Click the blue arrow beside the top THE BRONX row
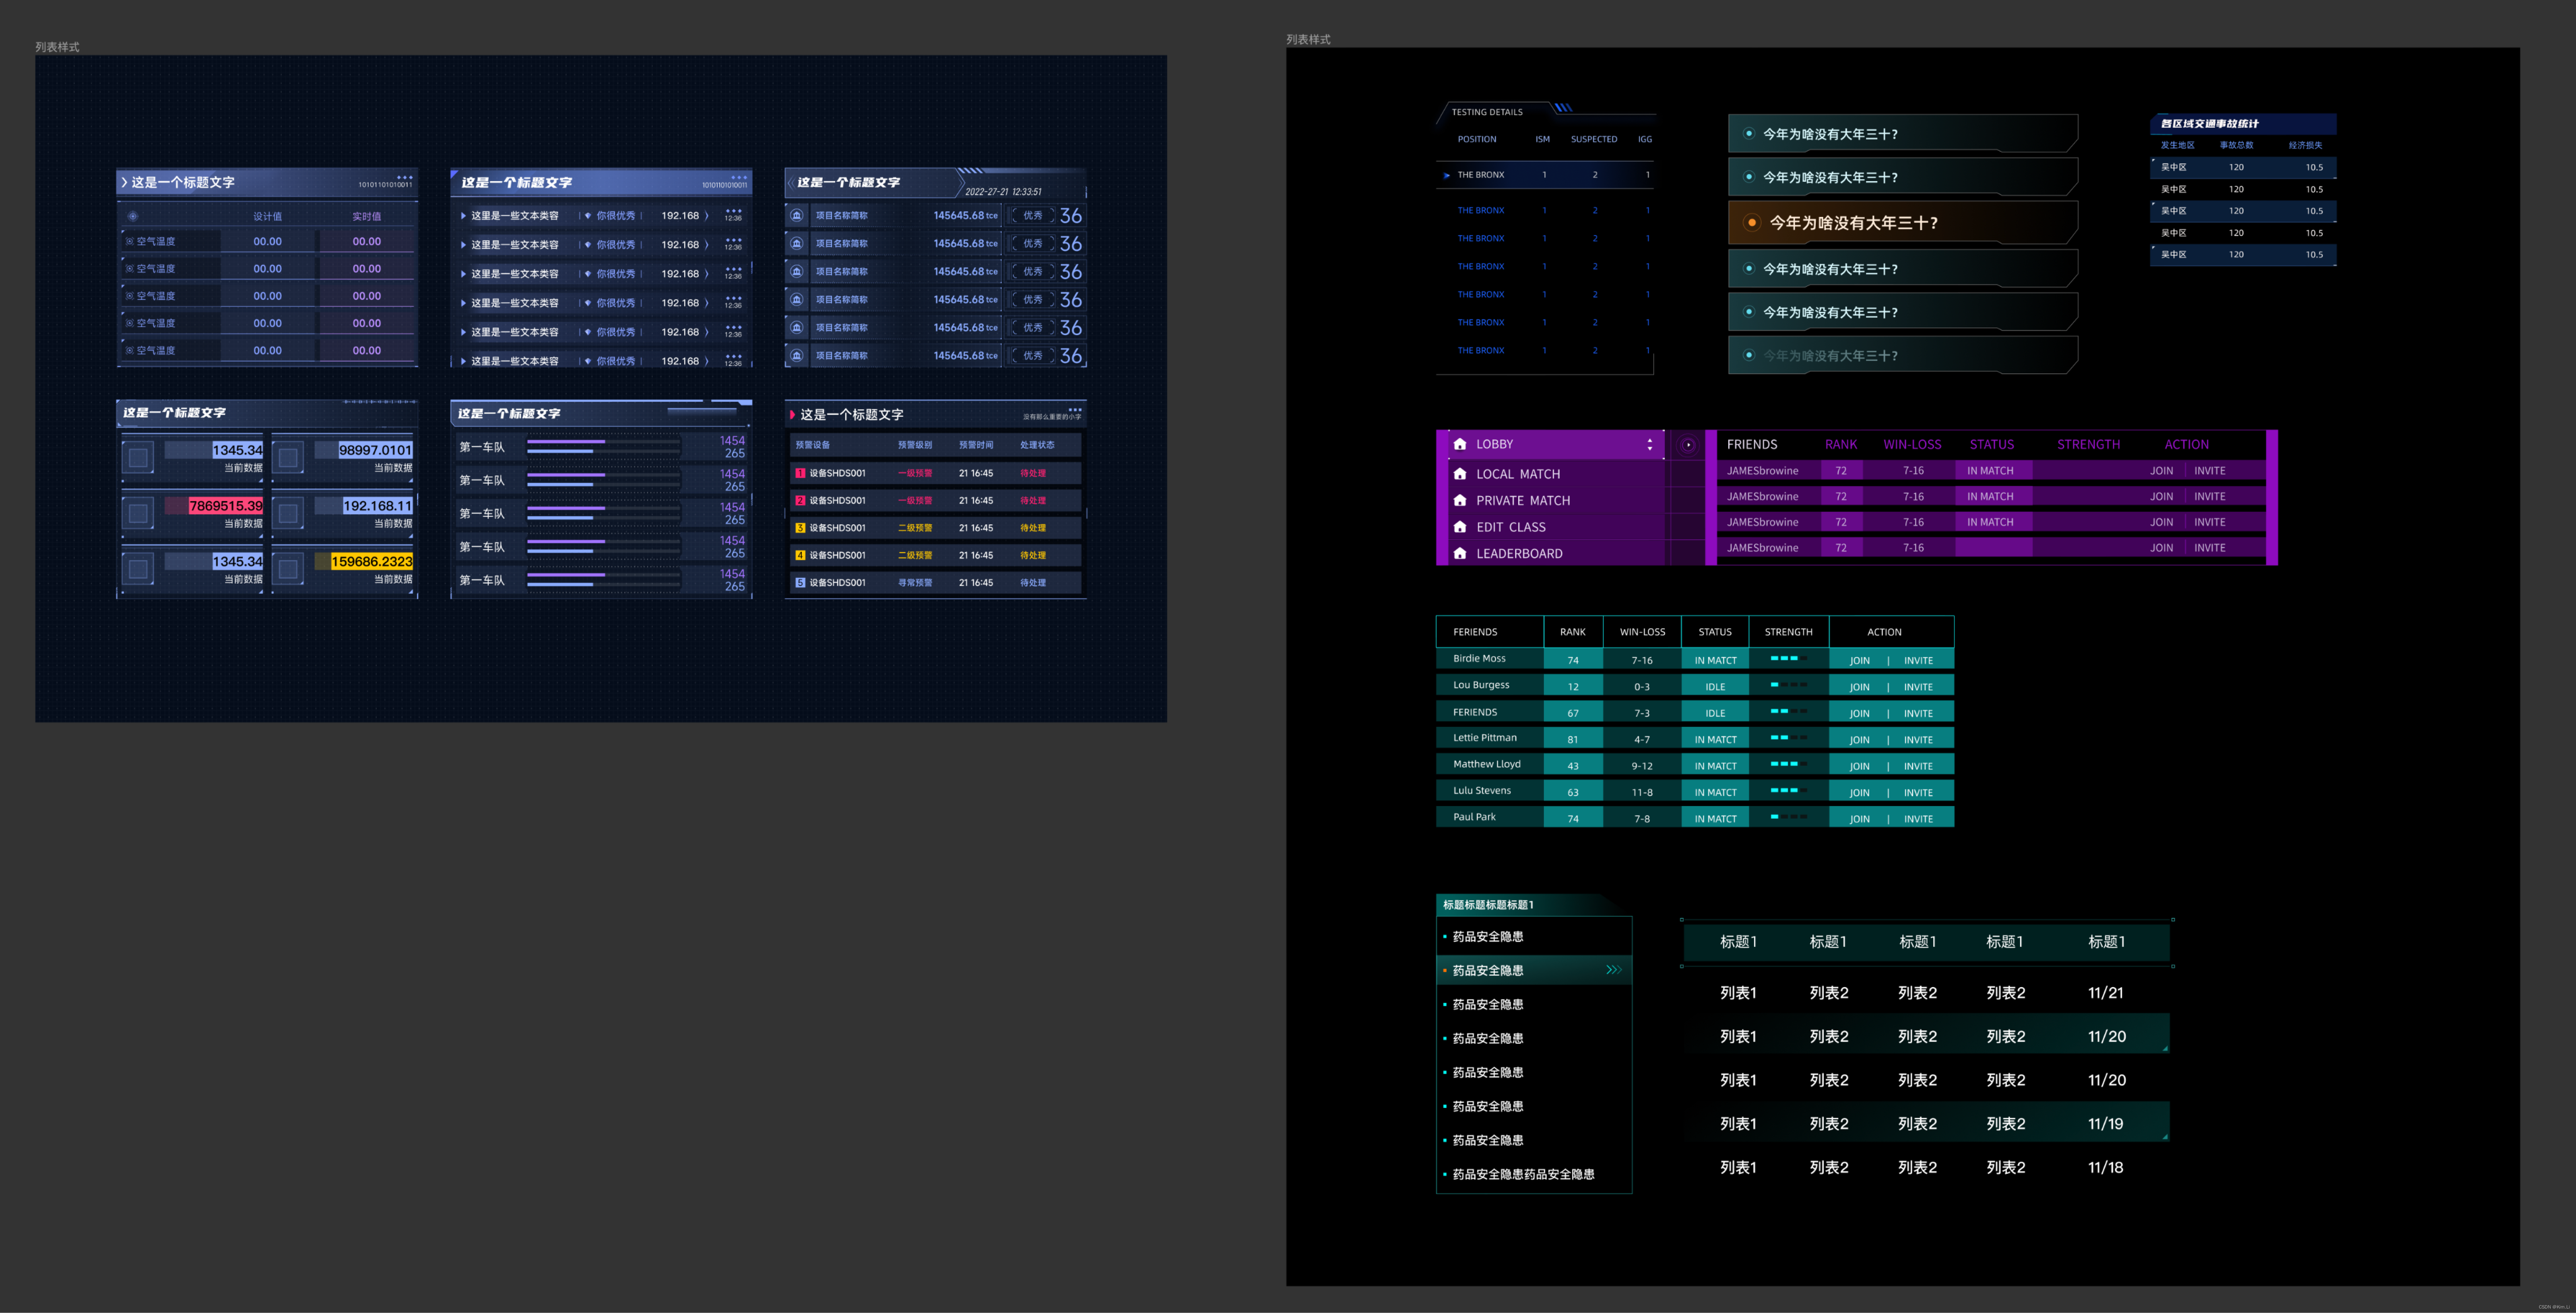The width and height of the screenshot is (2576, 1313). coord(1446,175)
